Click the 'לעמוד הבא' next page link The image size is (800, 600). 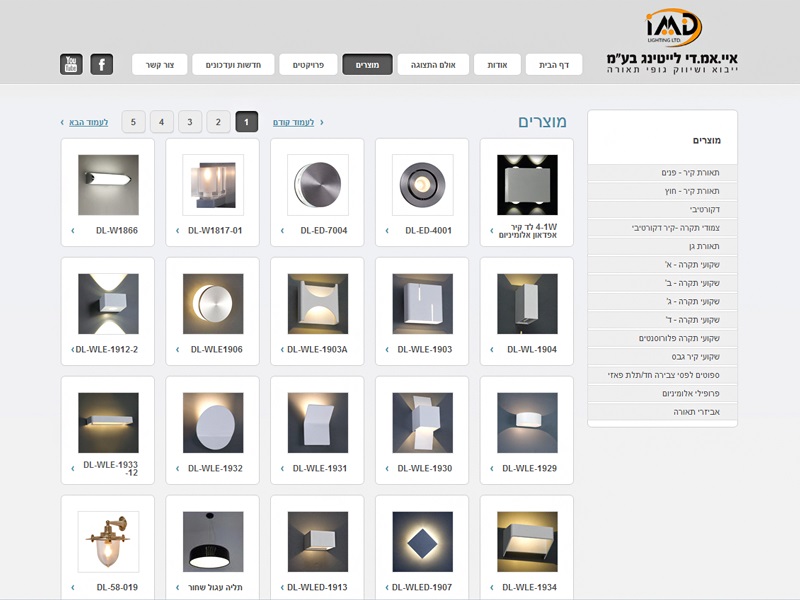coord(88,122)
